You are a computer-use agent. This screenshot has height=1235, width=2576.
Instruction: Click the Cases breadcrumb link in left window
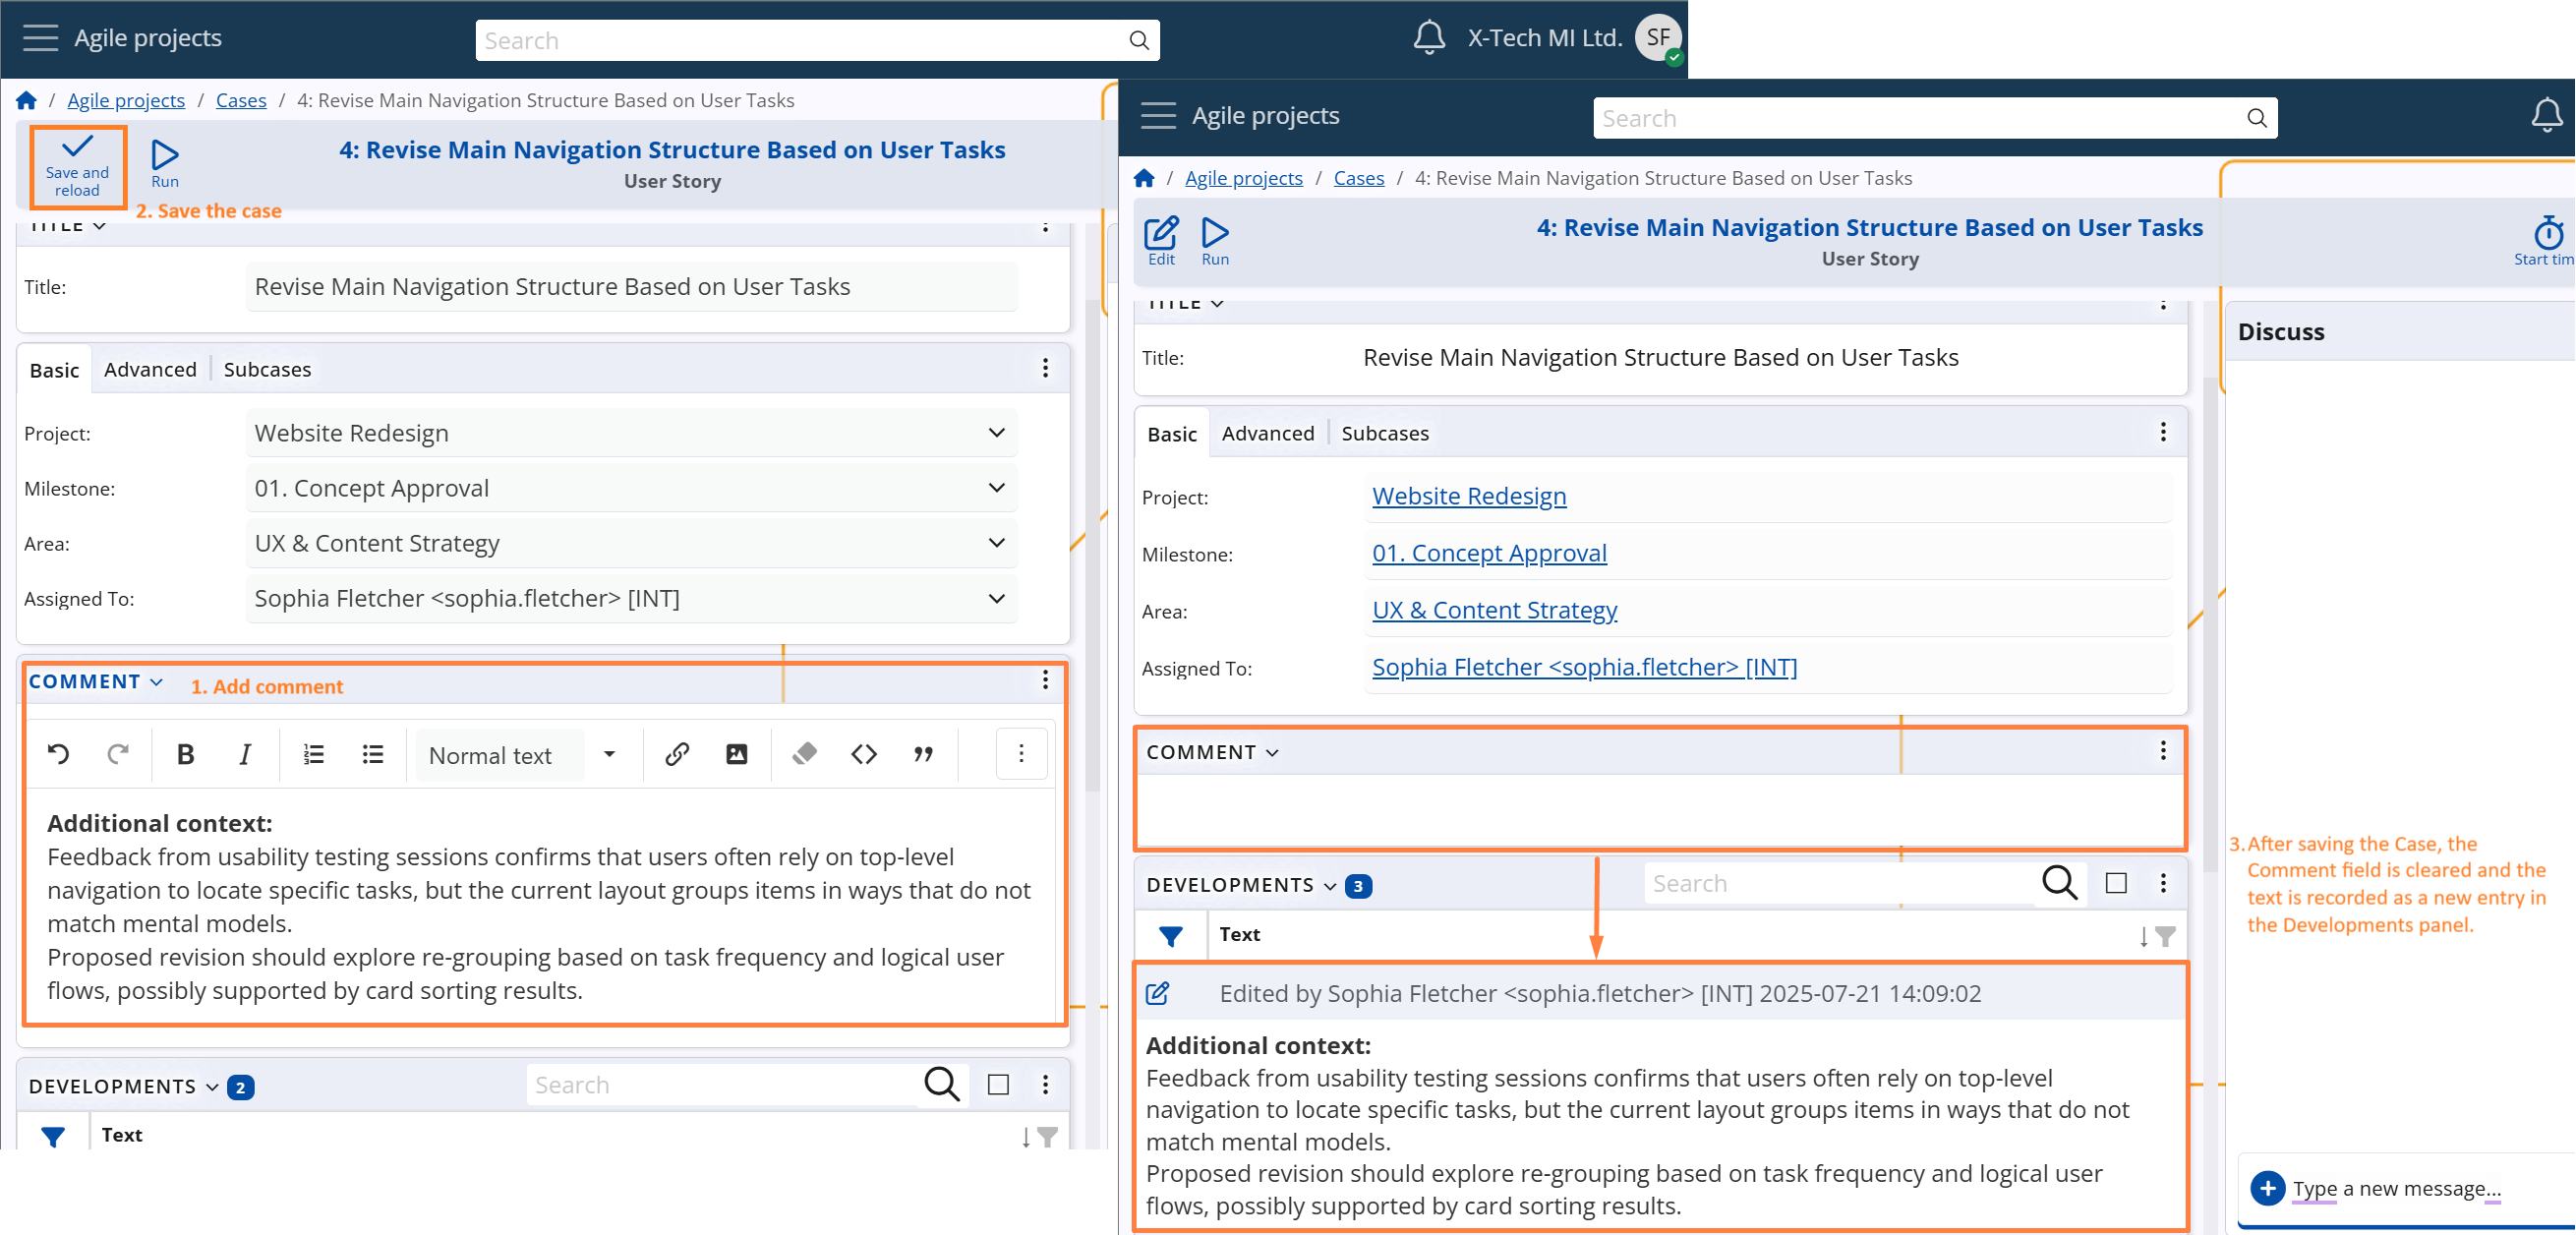tap(241, 100)
